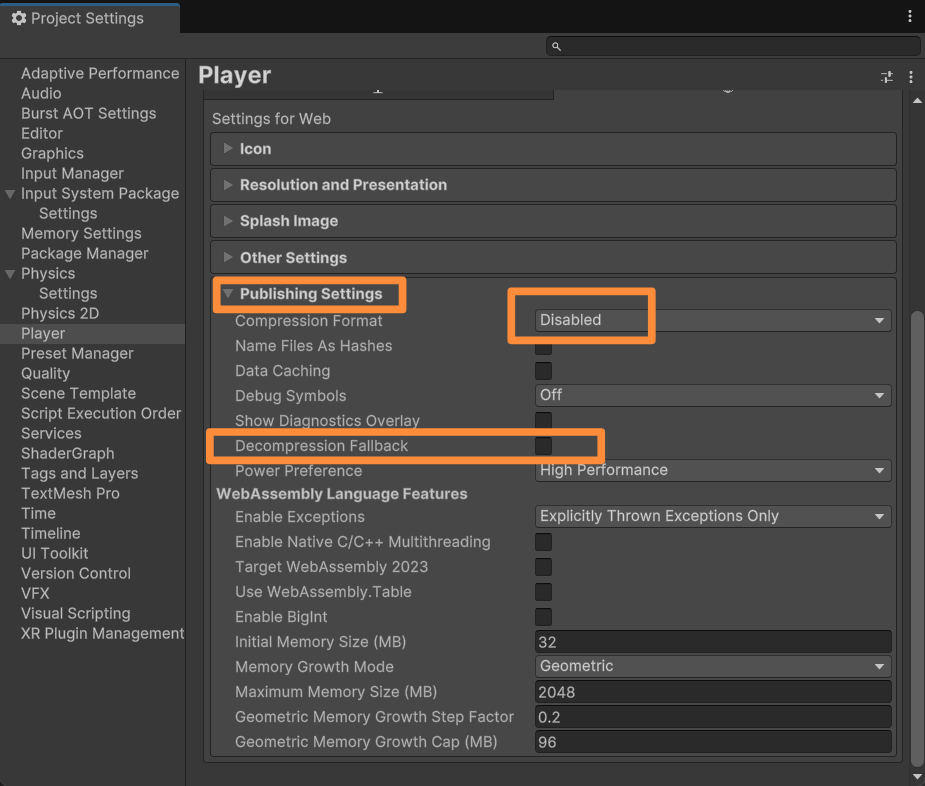Toggle Target WebAssembly 2023 checkbox
The width and height of the screenshot is (925, 786).
543,567
